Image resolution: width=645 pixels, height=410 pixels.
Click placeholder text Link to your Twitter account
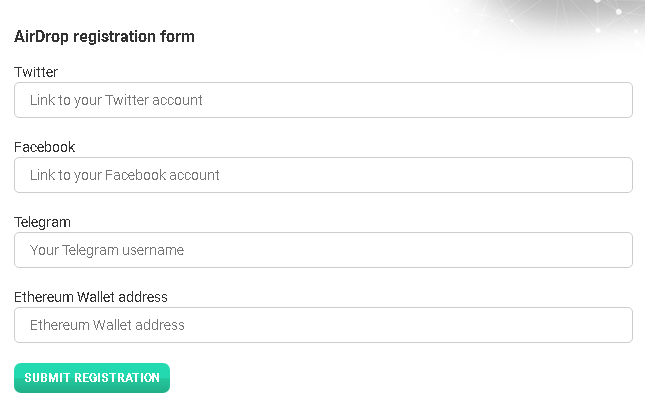click(116, 100)
